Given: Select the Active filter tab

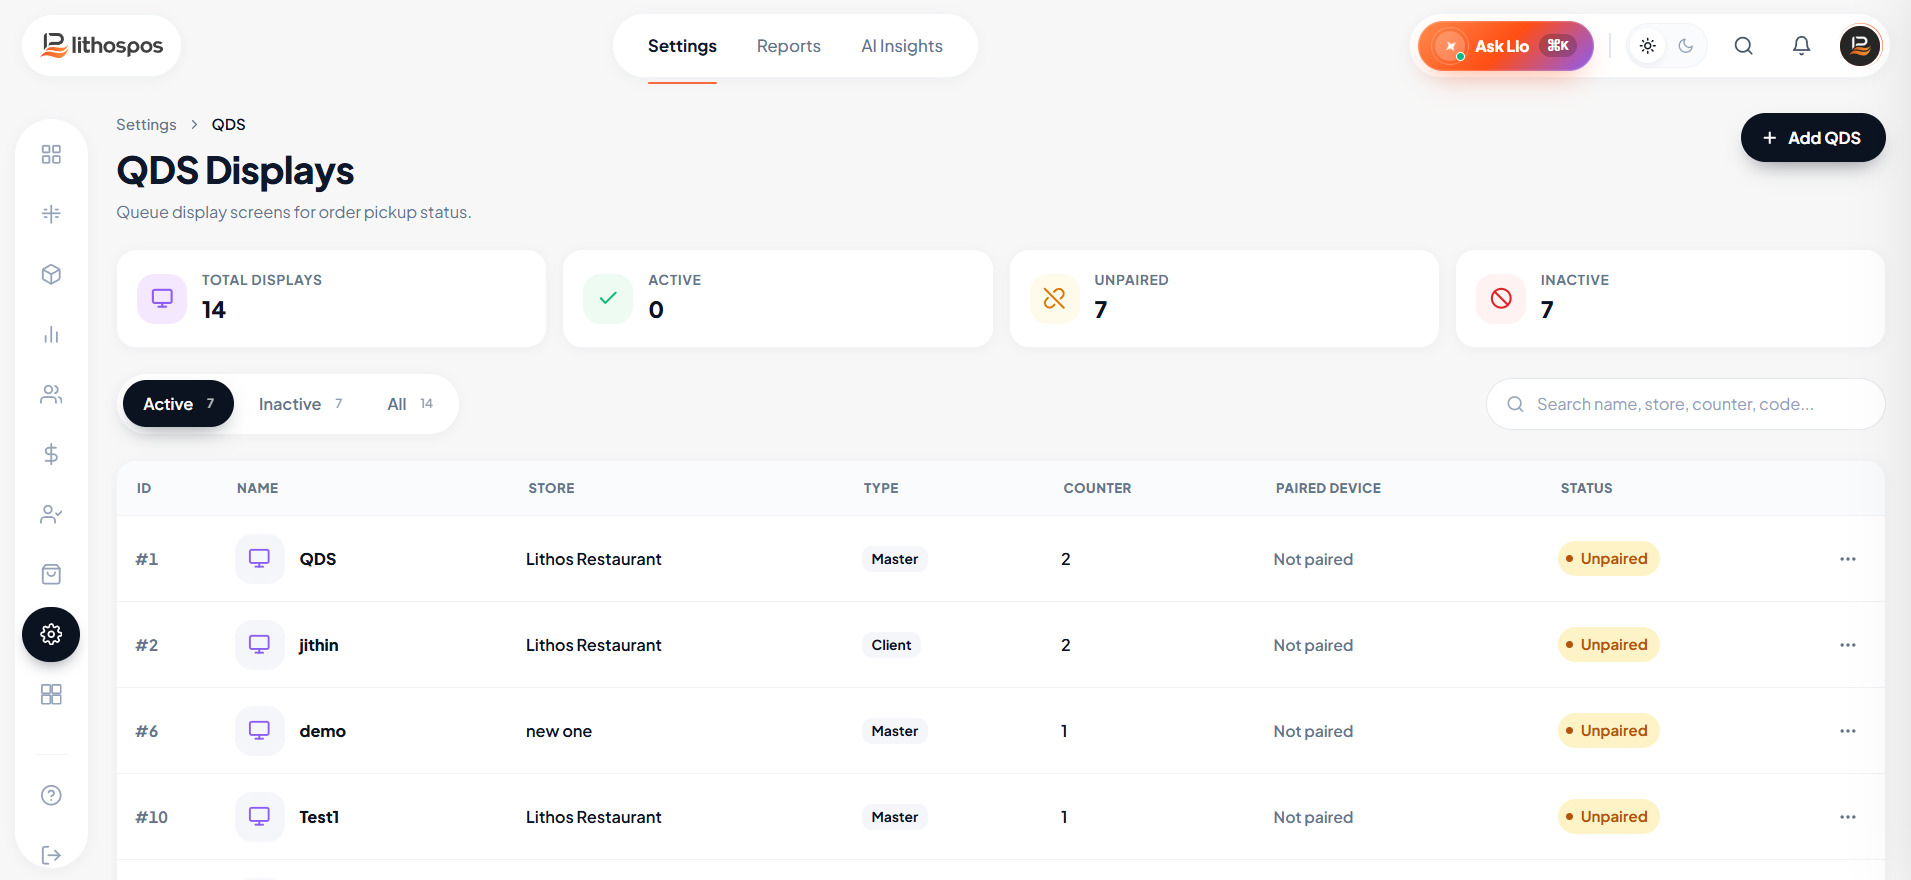Looking at the screenshot, I should point(178,404).
